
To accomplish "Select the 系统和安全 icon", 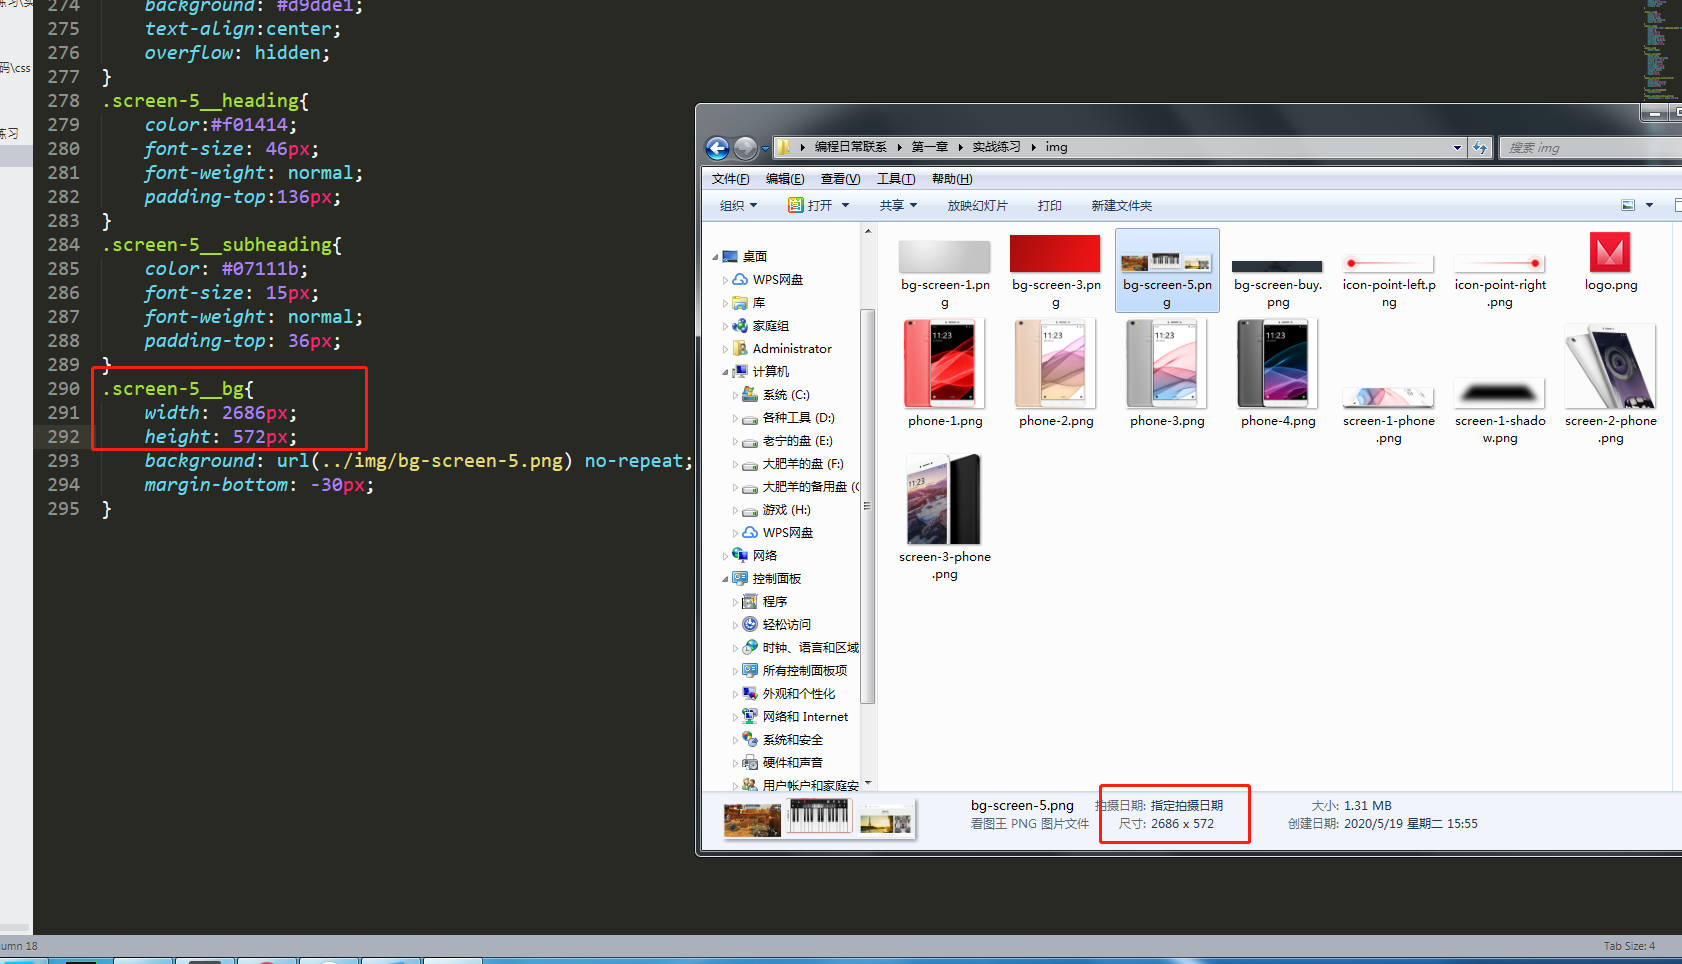I will tap(750, 740).
